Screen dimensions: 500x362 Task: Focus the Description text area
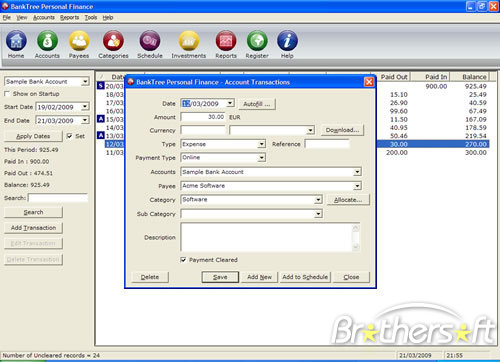pos(267,237)
